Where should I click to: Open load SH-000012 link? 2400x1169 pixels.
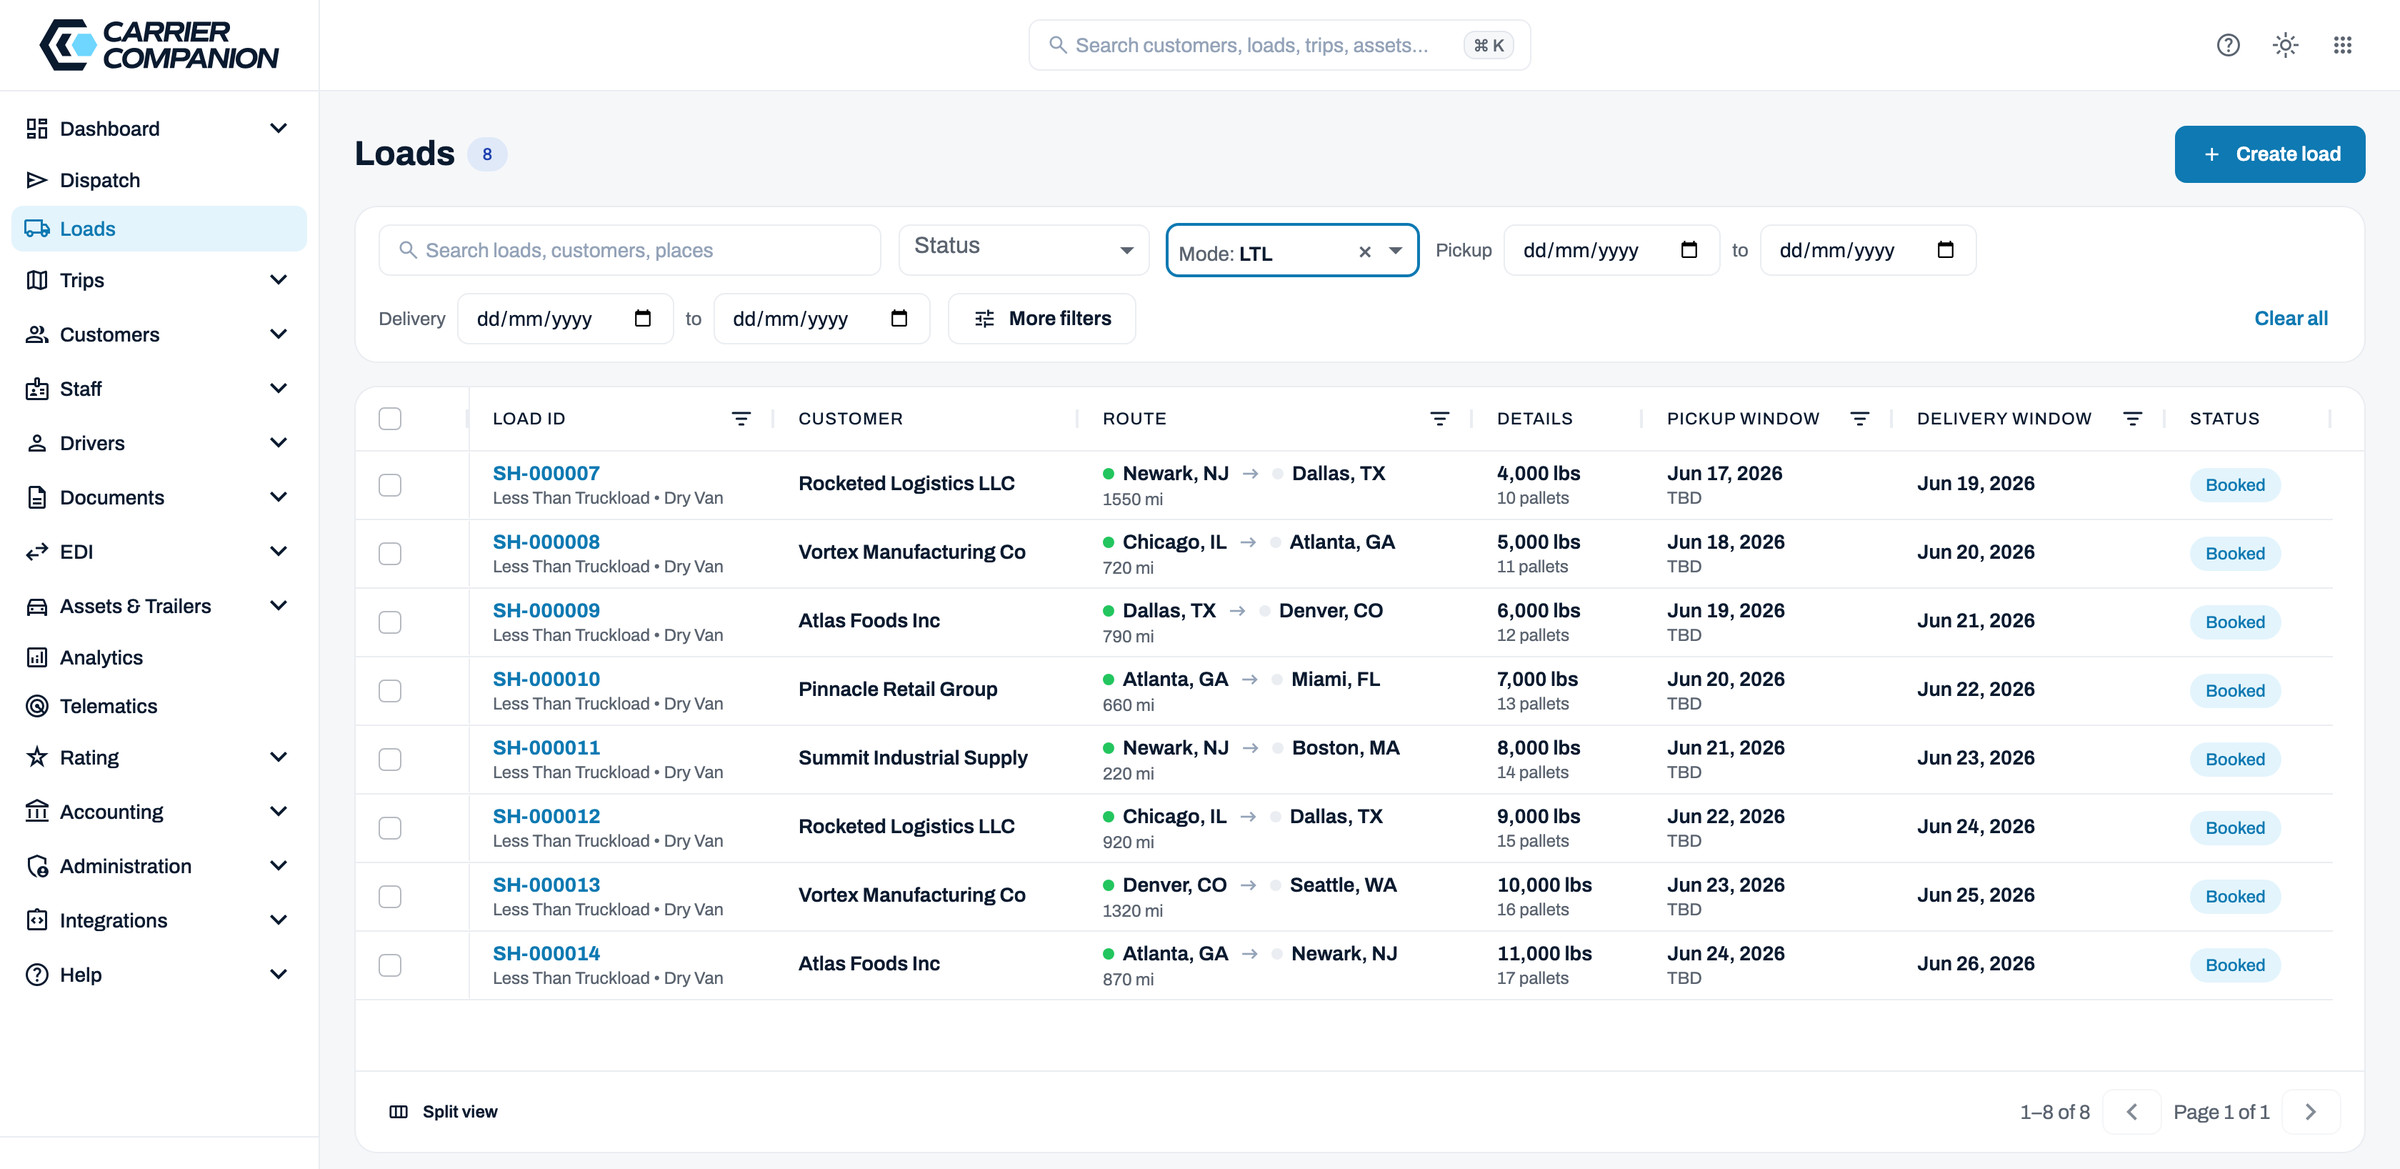point(546,816)
